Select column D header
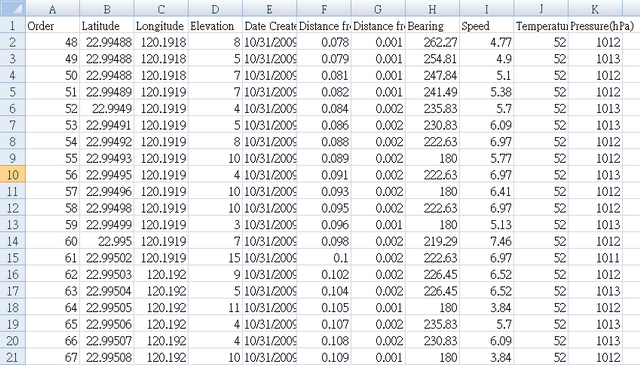 tap(216, 8)
